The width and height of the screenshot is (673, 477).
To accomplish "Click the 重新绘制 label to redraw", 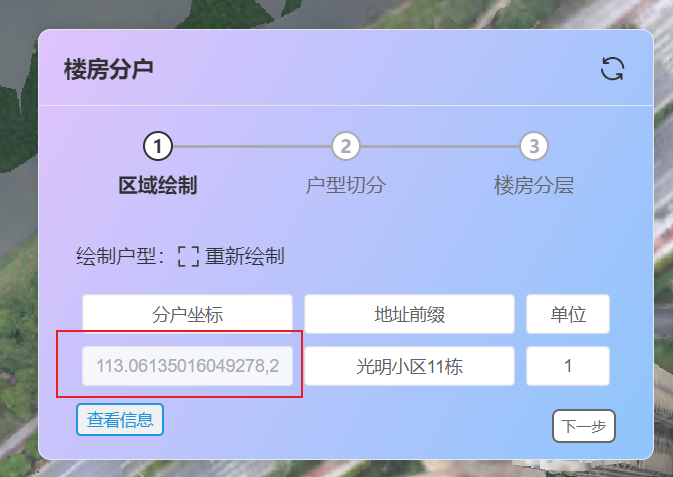I will click(245, 256).
